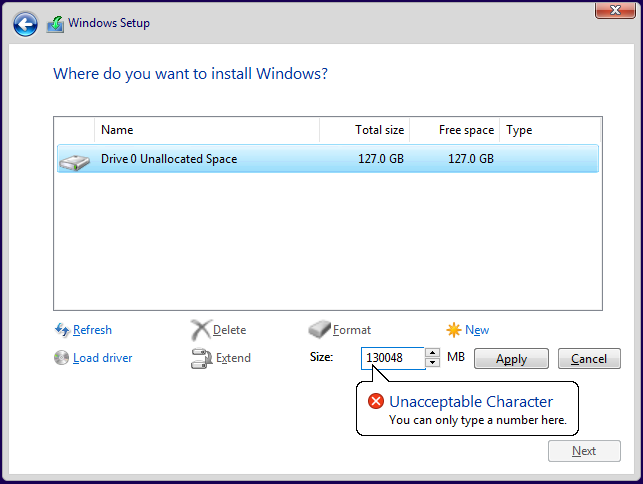Image resolution: width=643 pixels, height=484 pixels.
Task: Click the Extend partition icon
Action: pos(201,358)
